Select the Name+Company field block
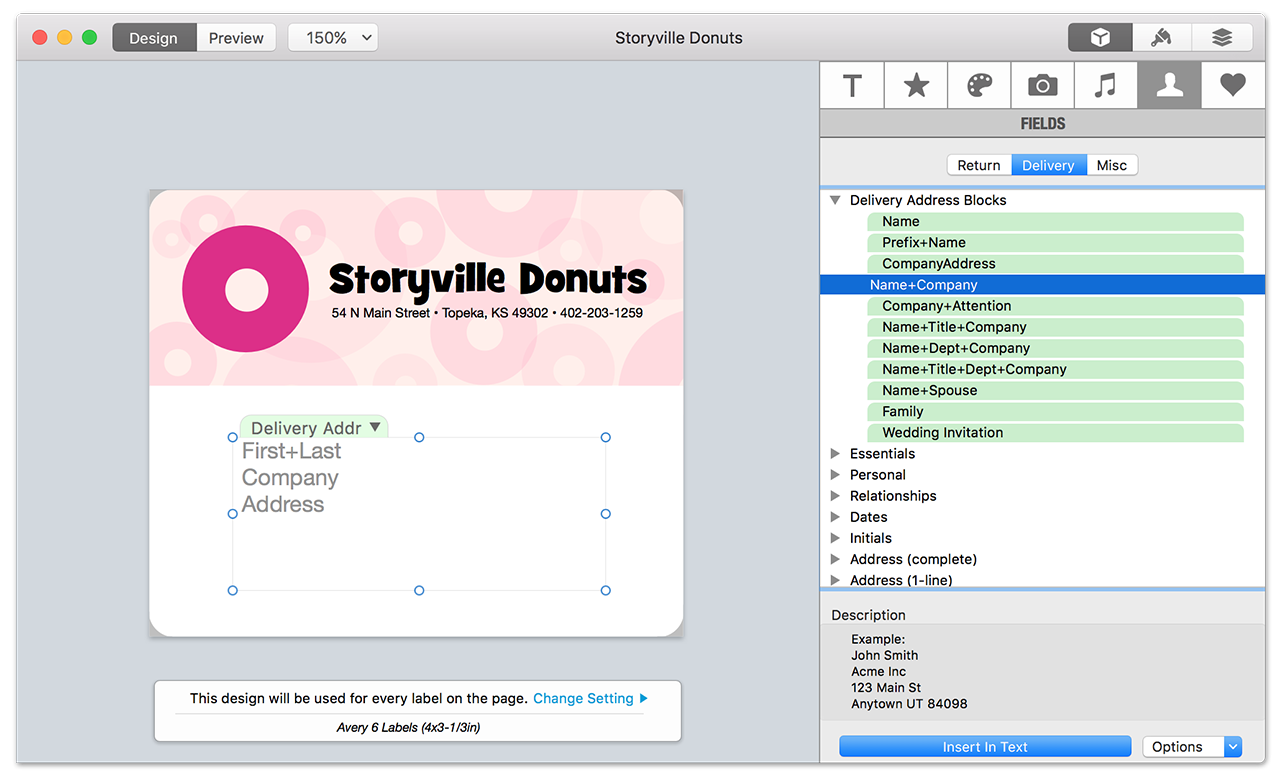The image size is (1280, 779). (x=1042, y=285)
